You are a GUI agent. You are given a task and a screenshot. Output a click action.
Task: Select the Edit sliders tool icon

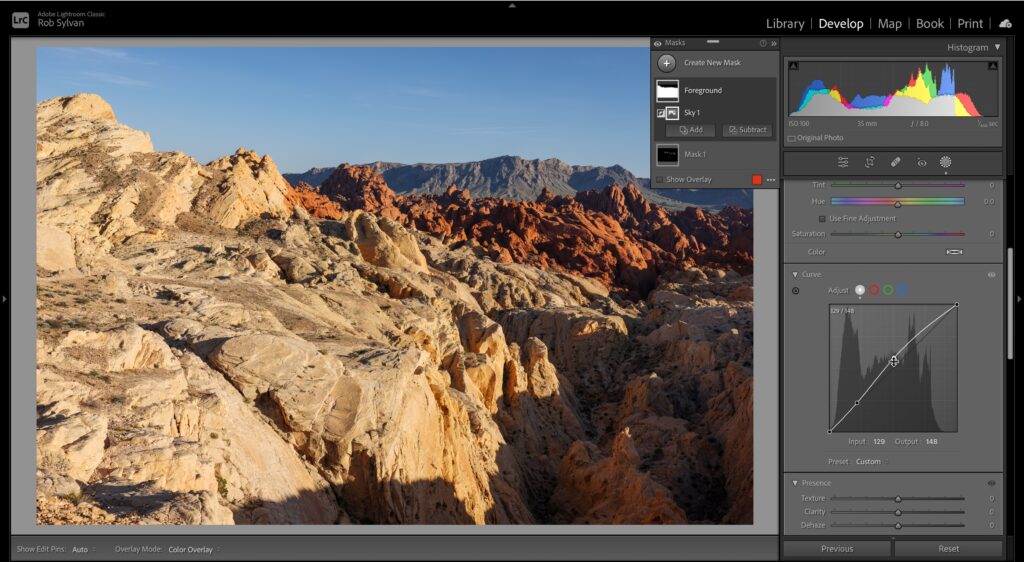pos(843,162)
